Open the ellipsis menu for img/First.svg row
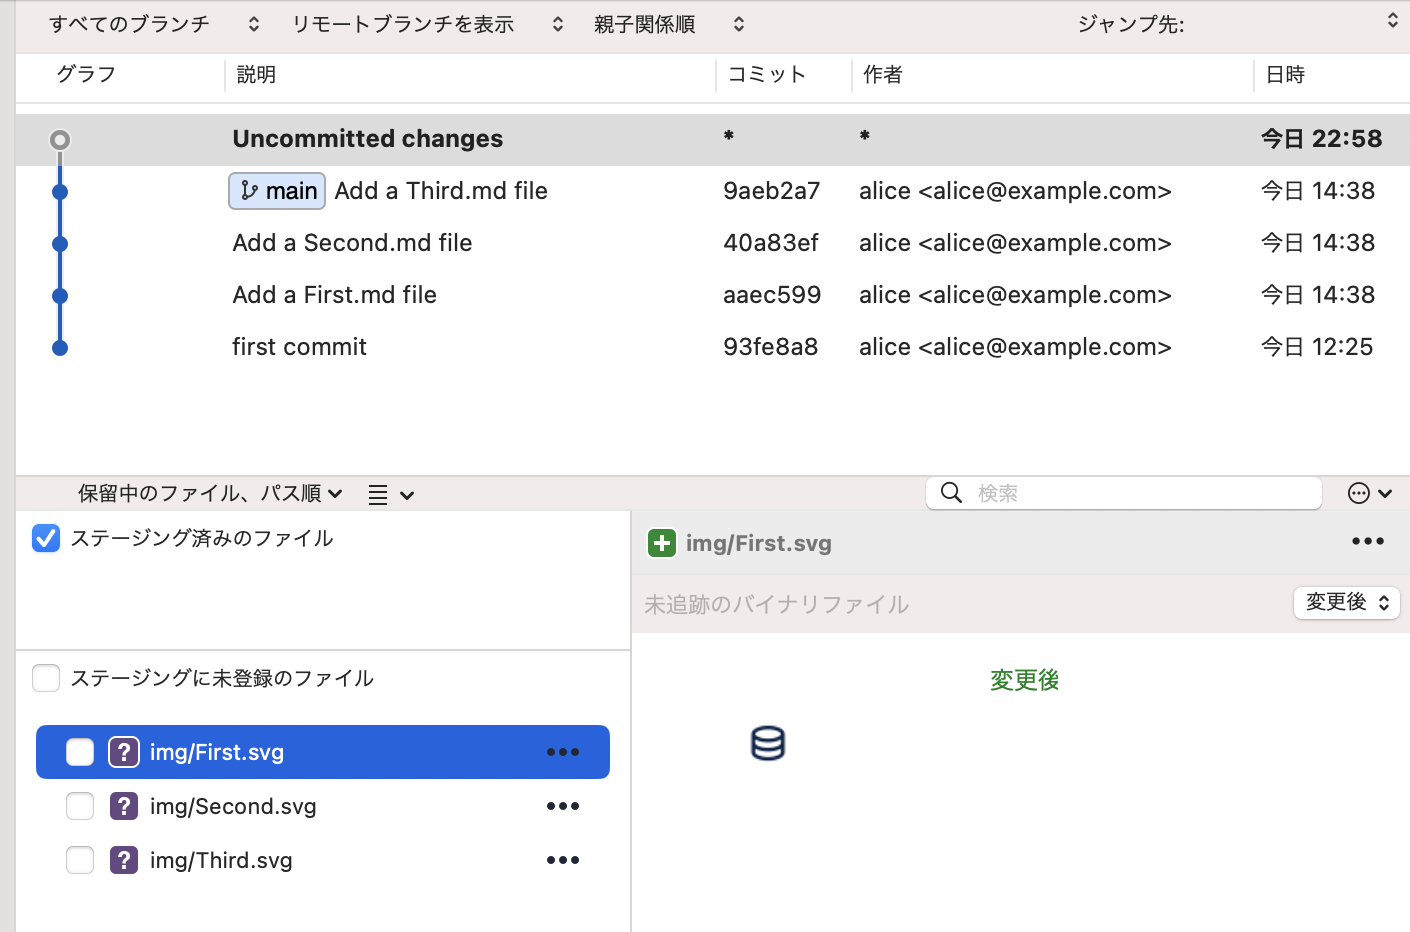The height and width of the screenshot is (932, 1410). tap(563, 752)
